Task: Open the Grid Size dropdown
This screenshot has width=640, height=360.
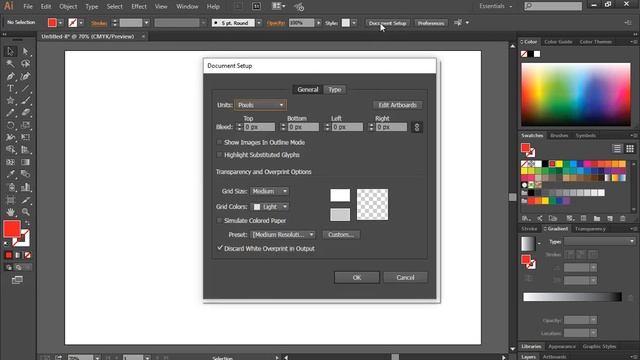Action: point(269,191)
